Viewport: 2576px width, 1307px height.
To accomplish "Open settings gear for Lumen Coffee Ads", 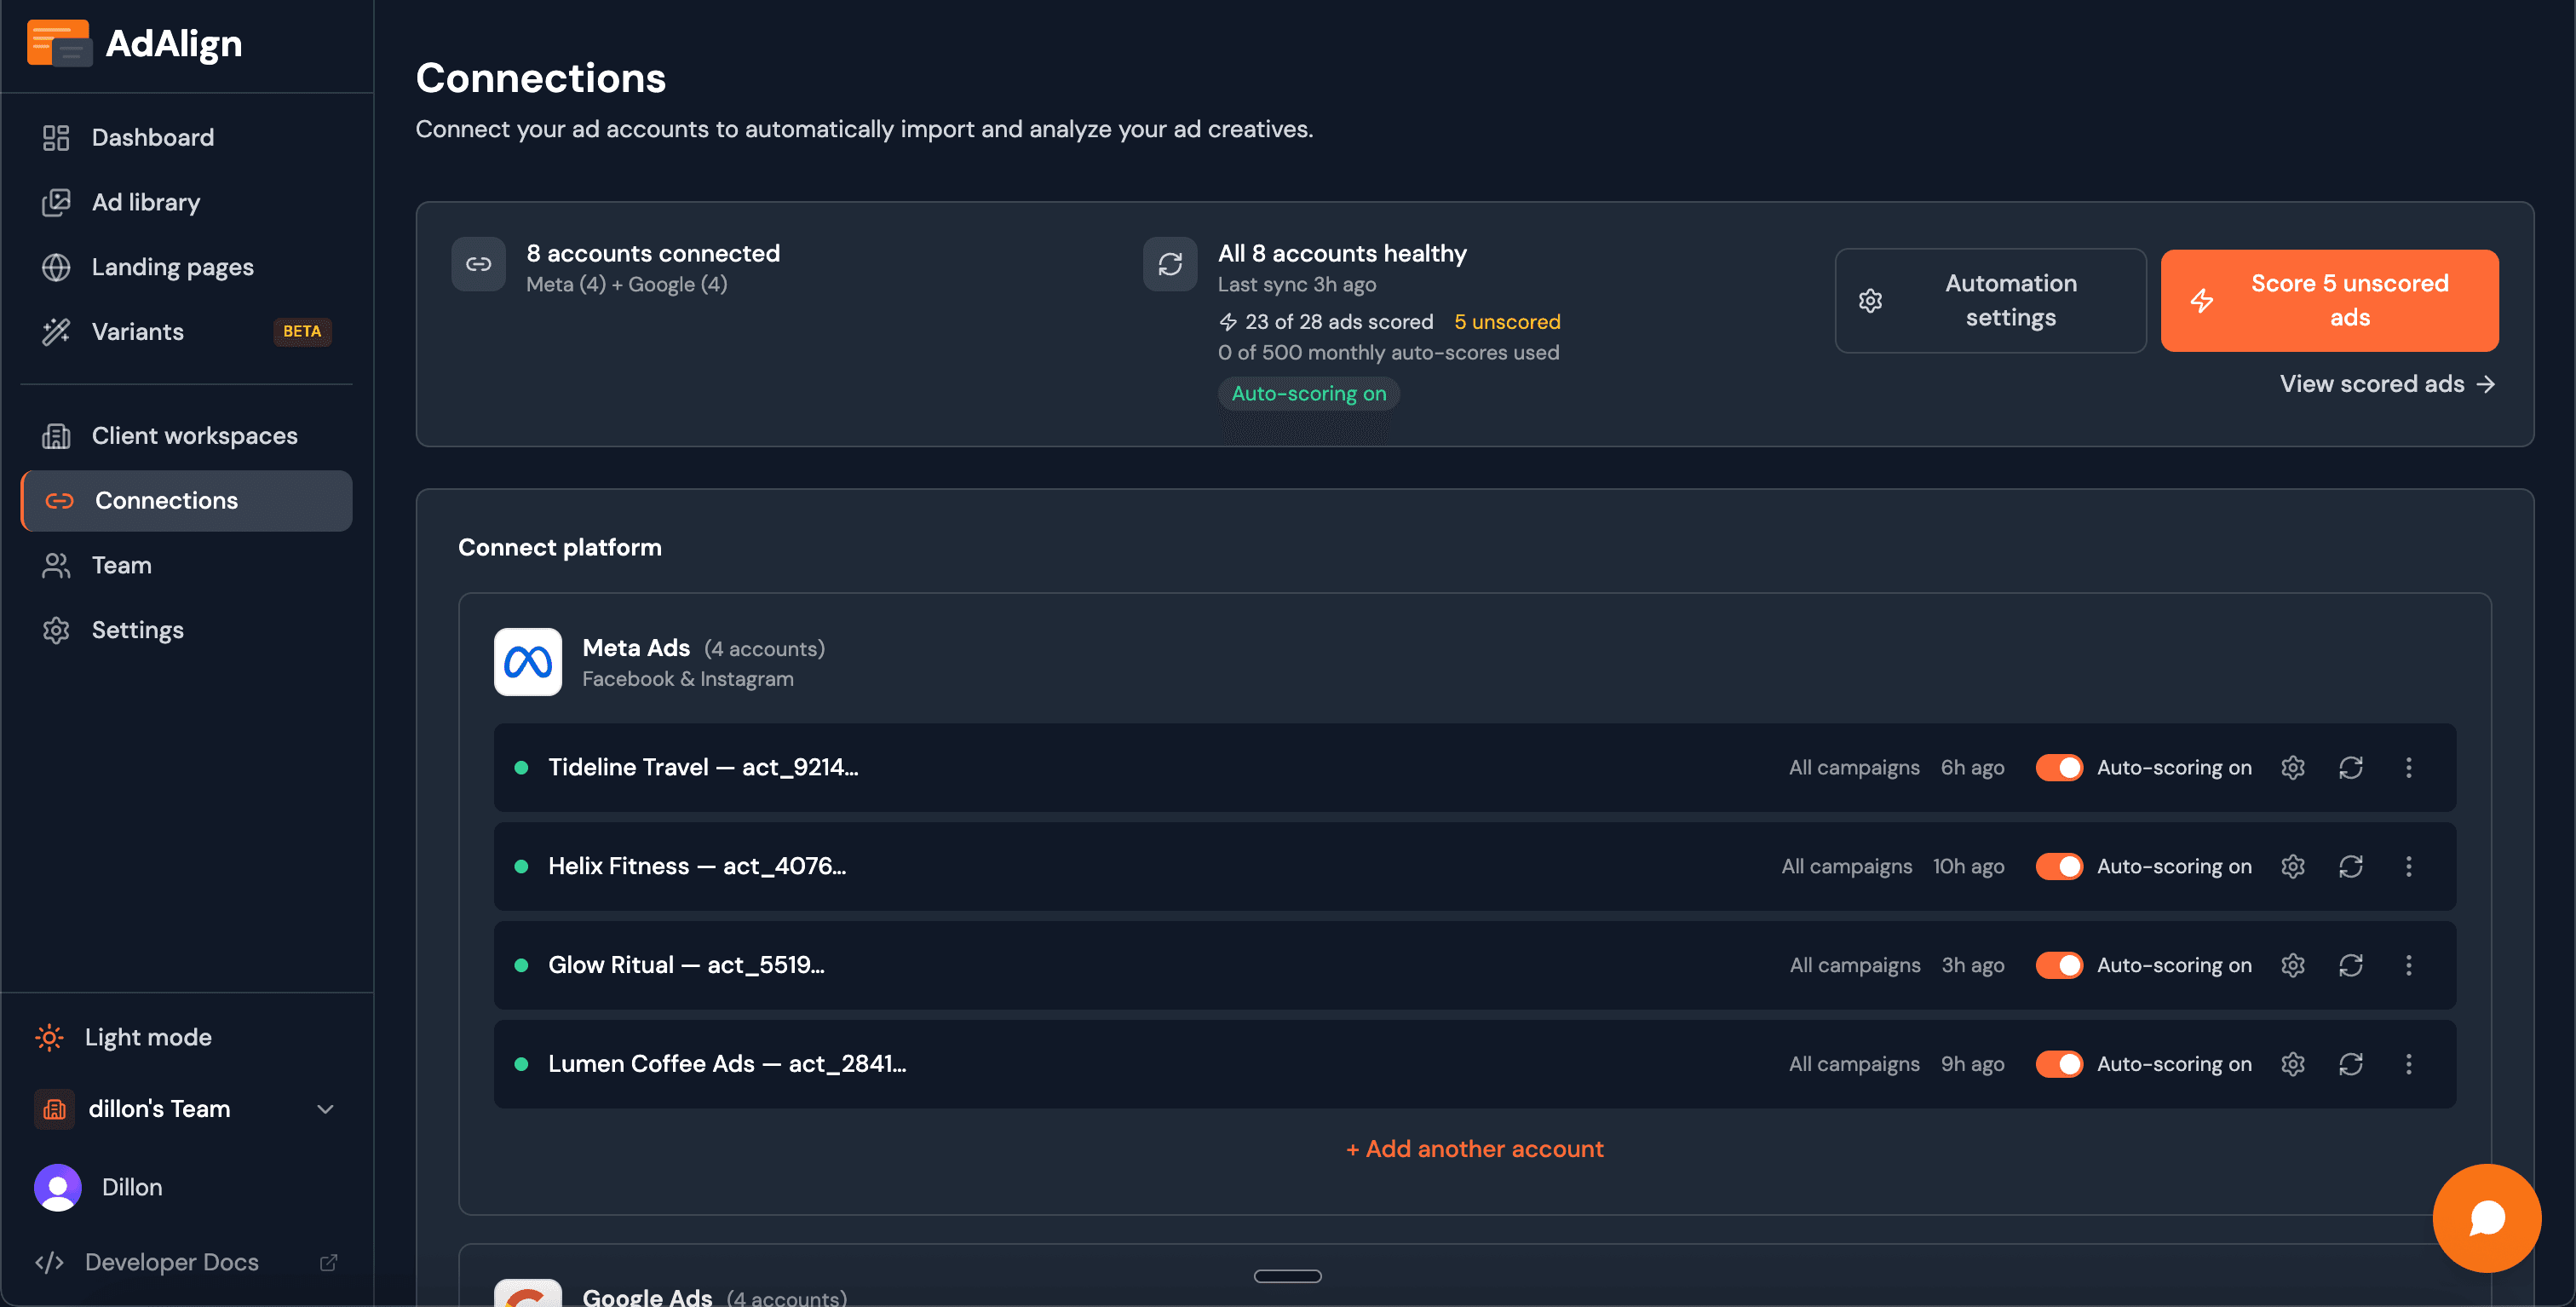I will (x=2292, y=1064).
